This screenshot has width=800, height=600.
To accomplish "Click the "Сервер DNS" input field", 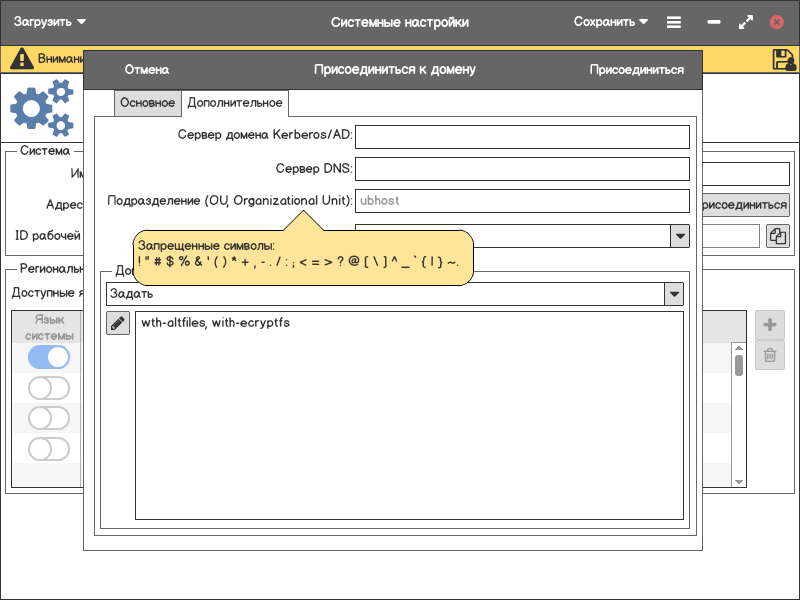I will point(522,169).
